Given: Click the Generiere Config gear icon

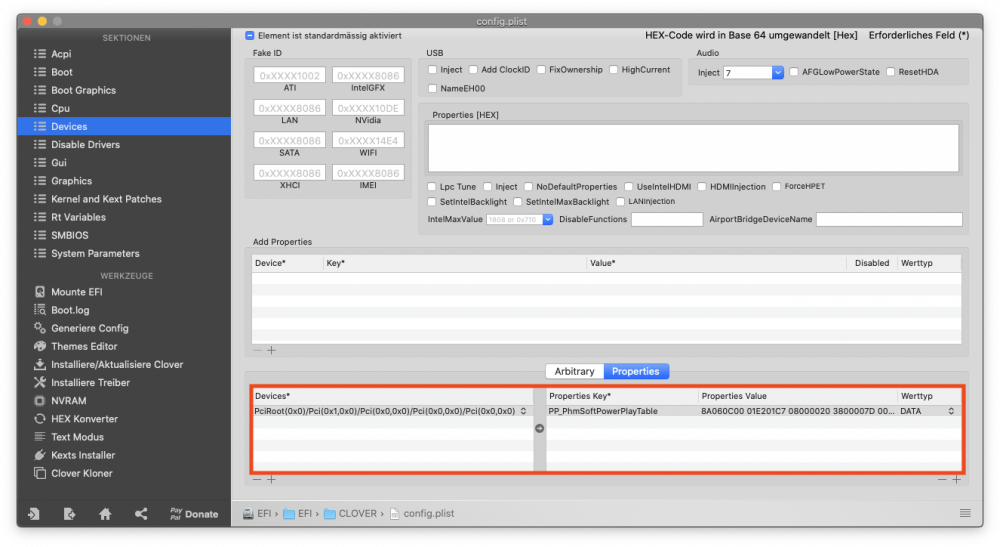Looking at the screenshot, I should [40, 328].
